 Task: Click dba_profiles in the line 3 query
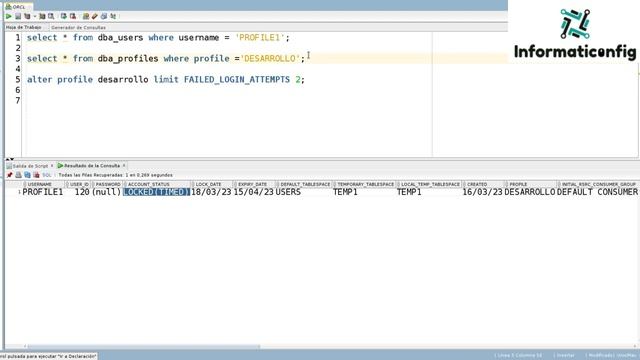click(128, 58)
